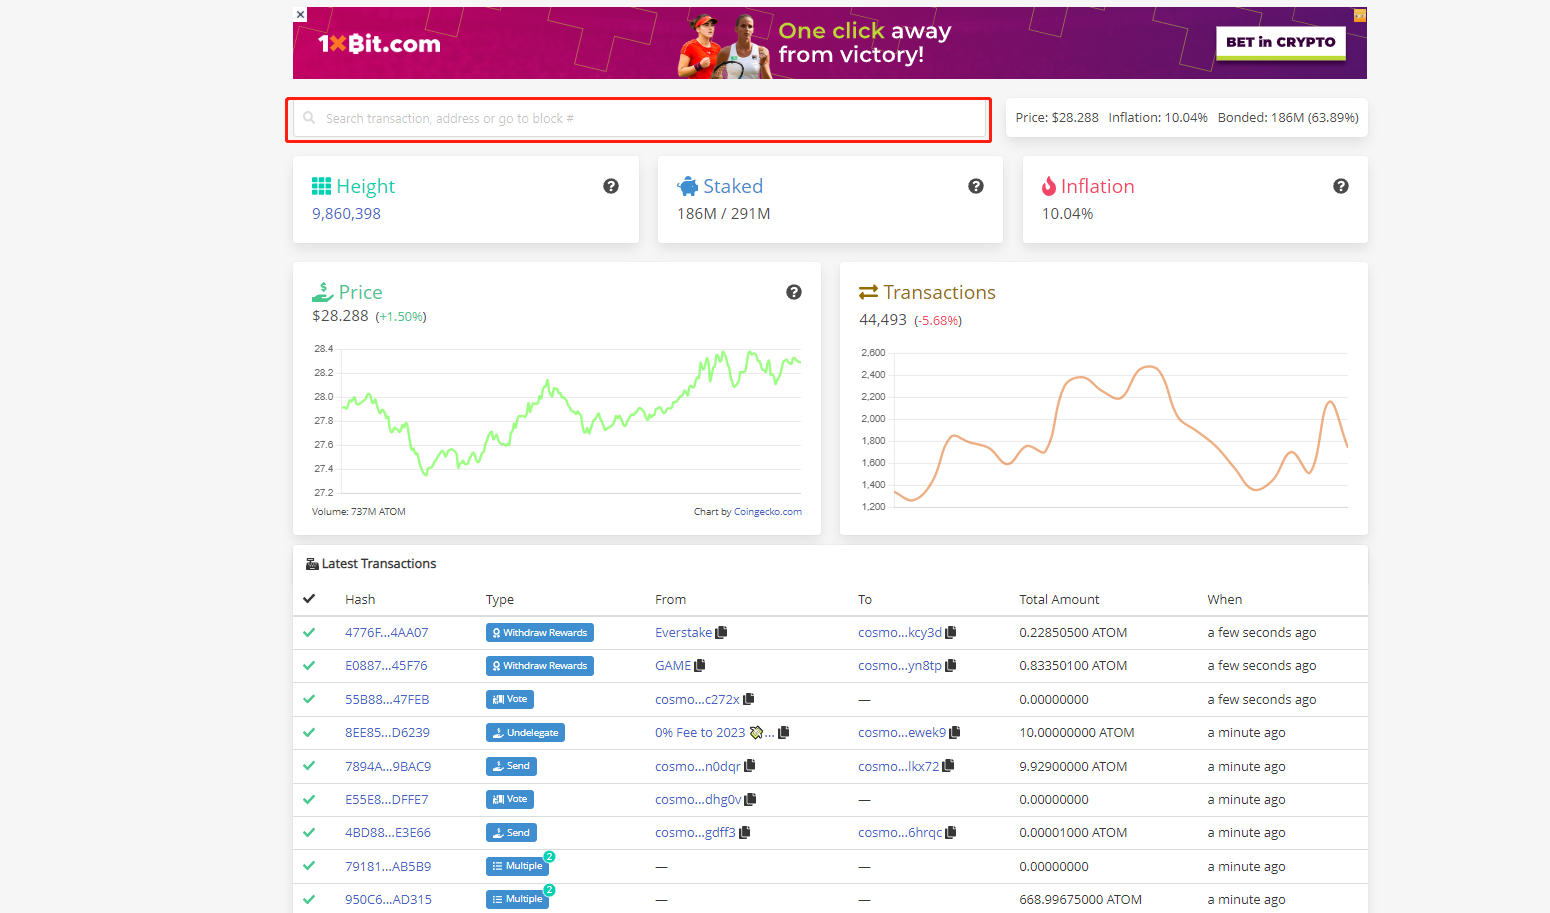
Task: Open block height 9,860,398
Action: tap(346, 214)
